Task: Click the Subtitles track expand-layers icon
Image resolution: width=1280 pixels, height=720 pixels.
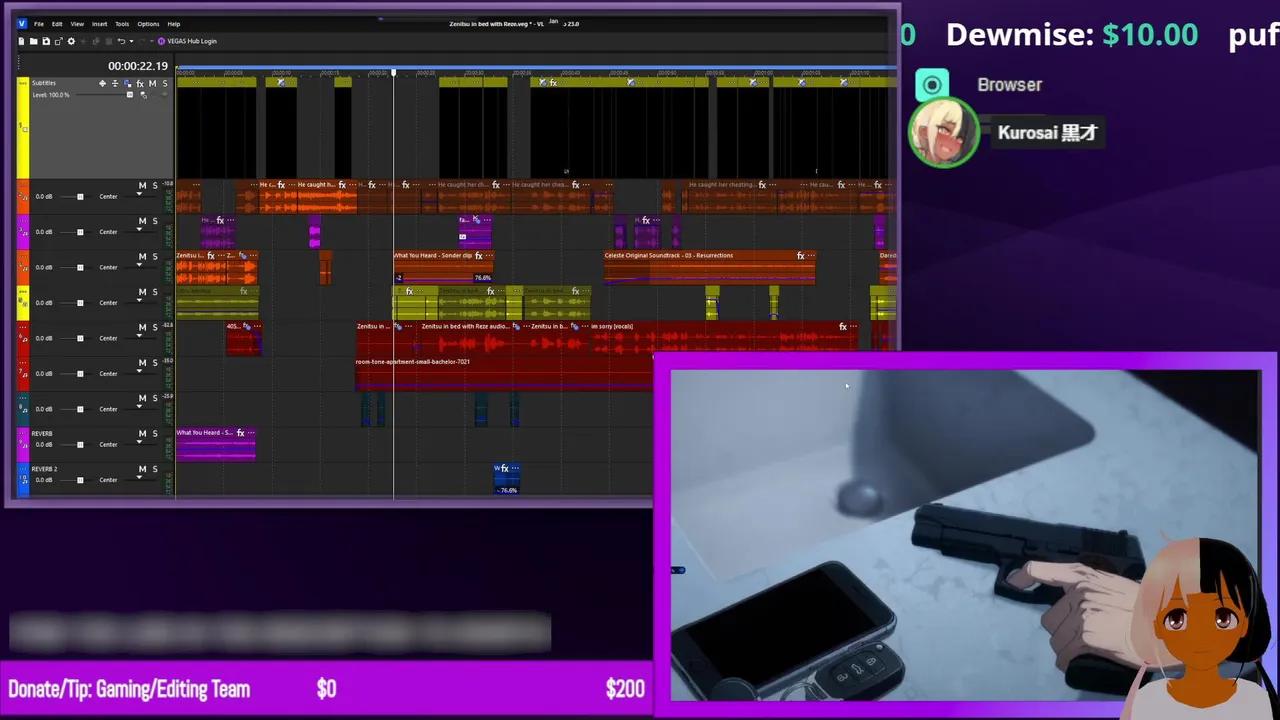Action: click(115, 83)
